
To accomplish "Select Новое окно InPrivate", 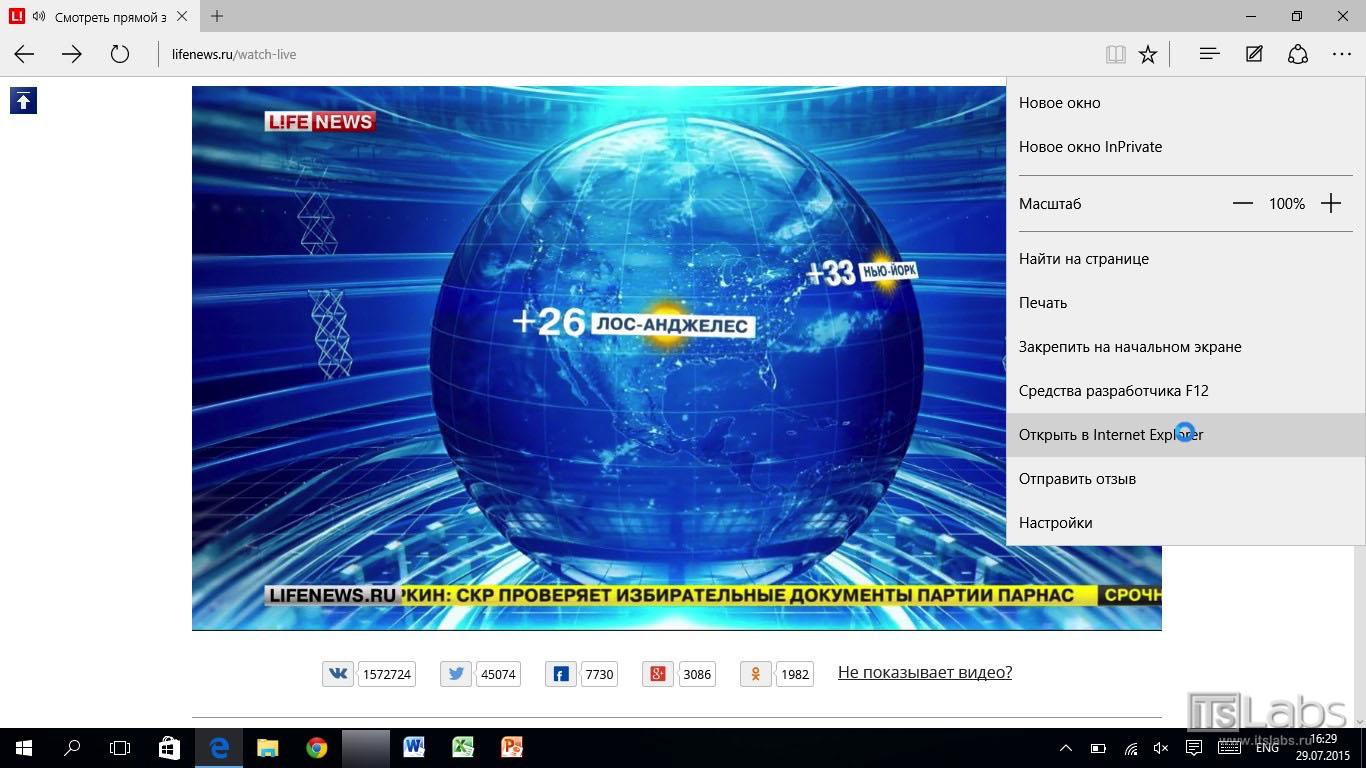I will point(1185,147).
